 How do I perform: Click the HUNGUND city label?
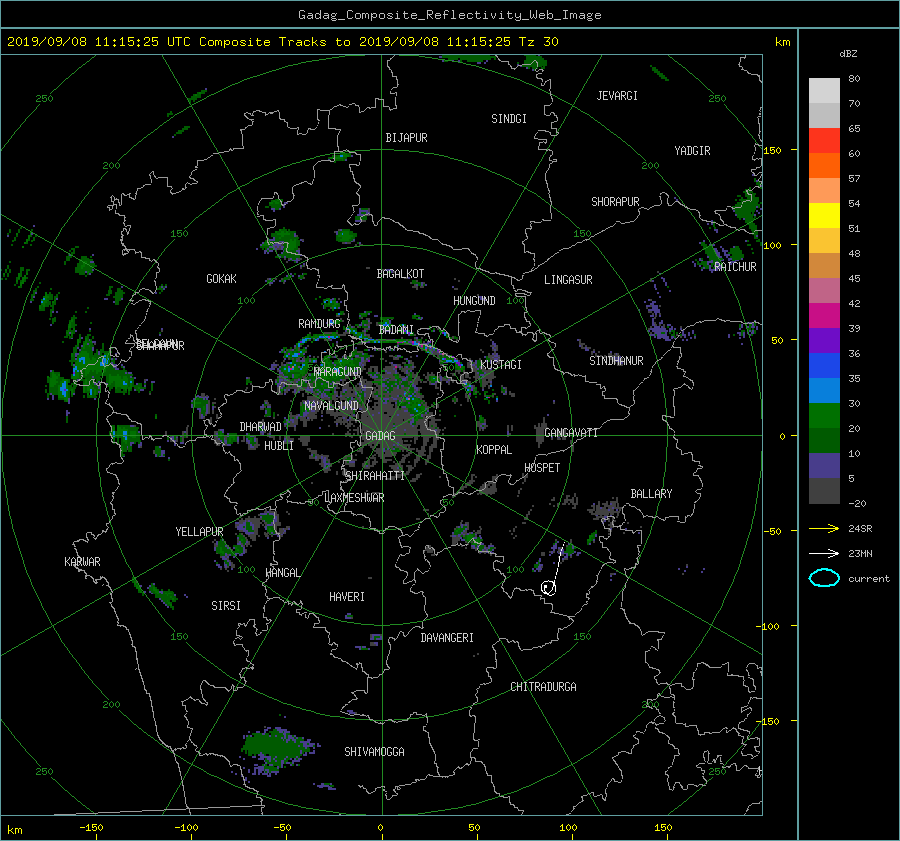coord(474,301)
